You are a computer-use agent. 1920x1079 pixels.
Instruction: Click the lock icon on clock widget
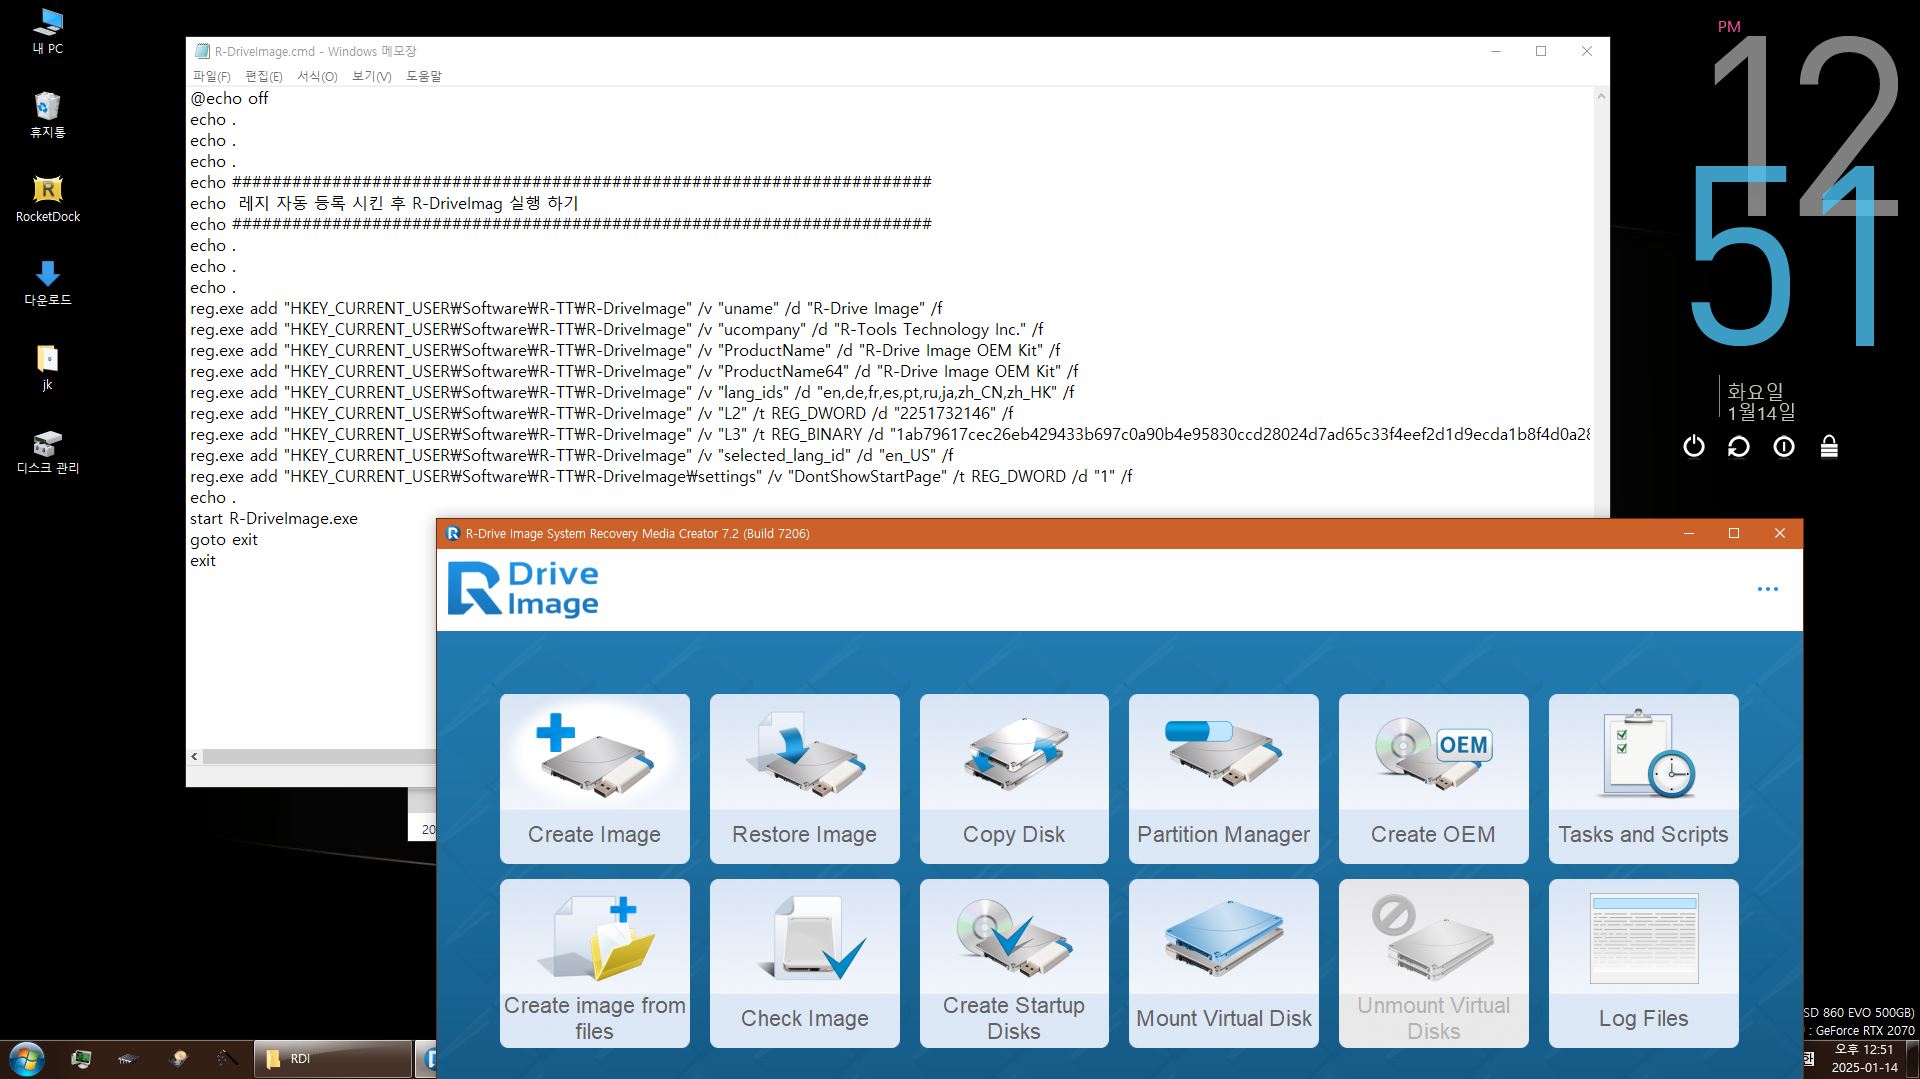[x=1828, y=446]
